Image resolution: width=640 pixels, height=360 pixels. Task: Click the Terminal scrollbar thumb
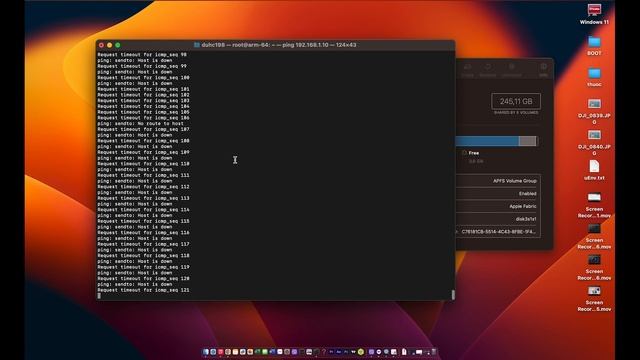pyautogui.click(x=453, y=295)
